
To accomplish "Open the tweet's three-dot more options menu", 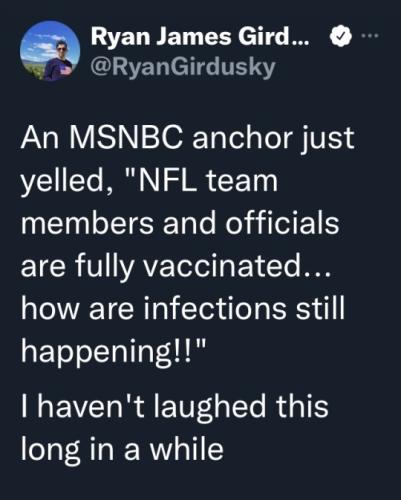I will 372,36.
